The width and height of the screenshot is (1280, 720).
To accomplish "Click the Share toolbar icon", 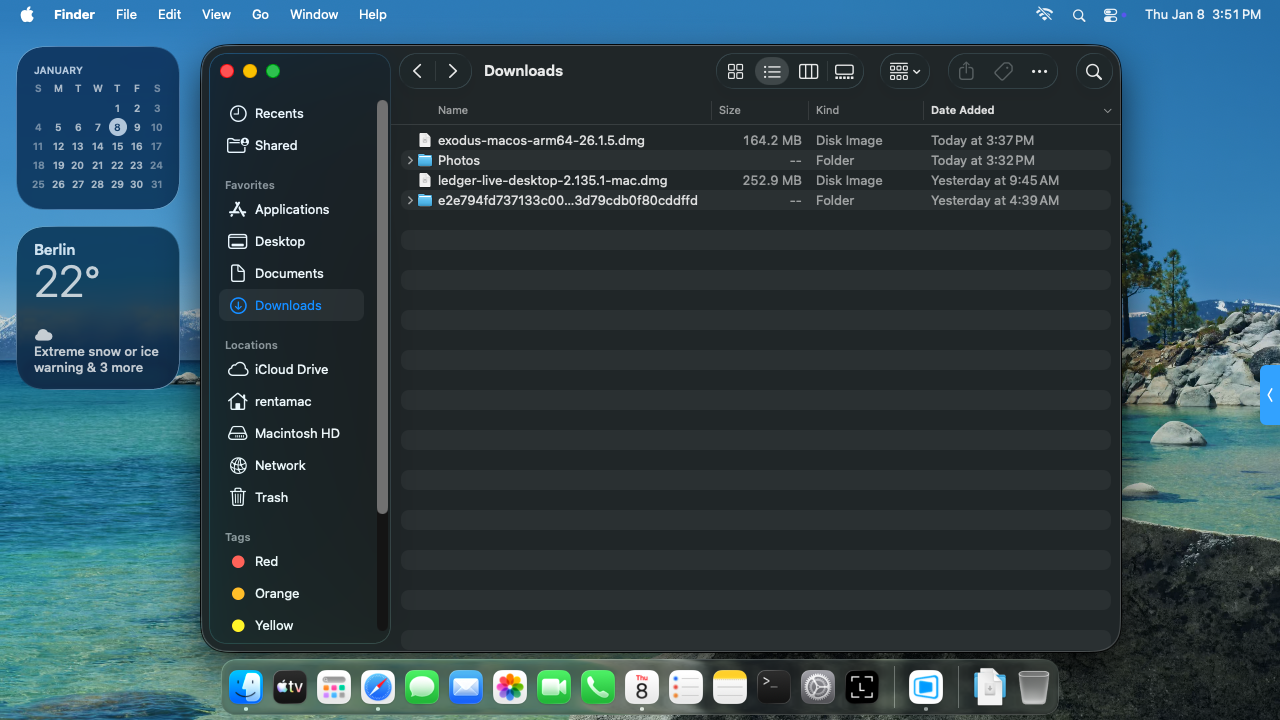I will coord(965,72).
